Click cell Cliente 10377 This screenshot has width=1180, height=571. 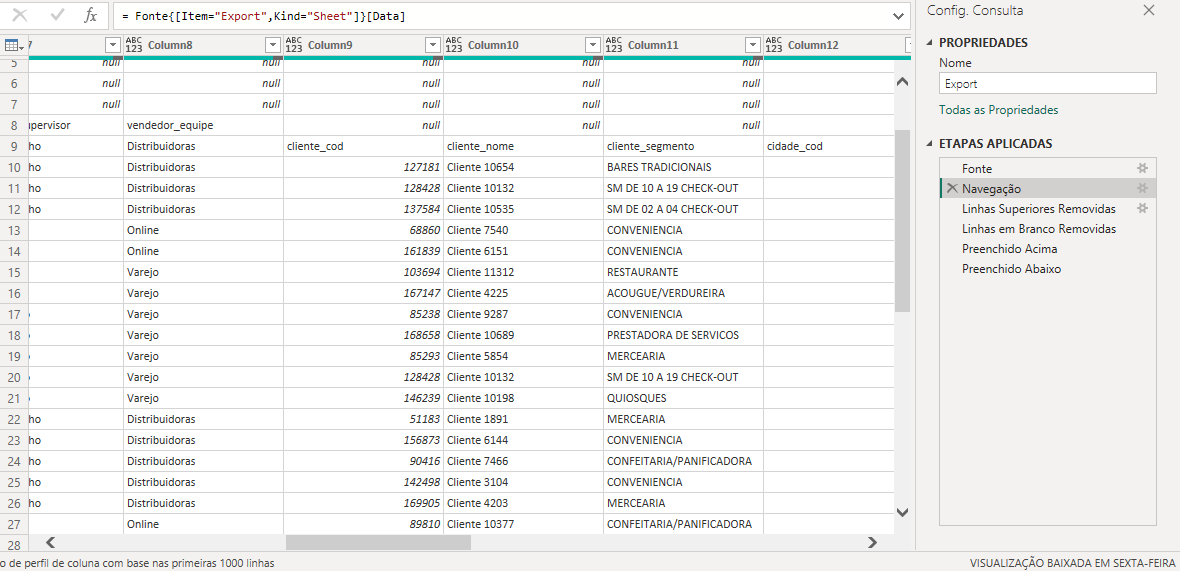(x=523, y=524)
